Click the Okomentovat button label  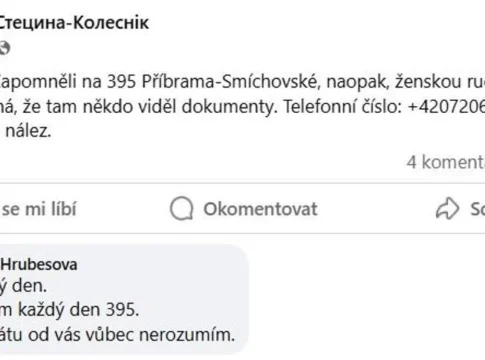260,209
